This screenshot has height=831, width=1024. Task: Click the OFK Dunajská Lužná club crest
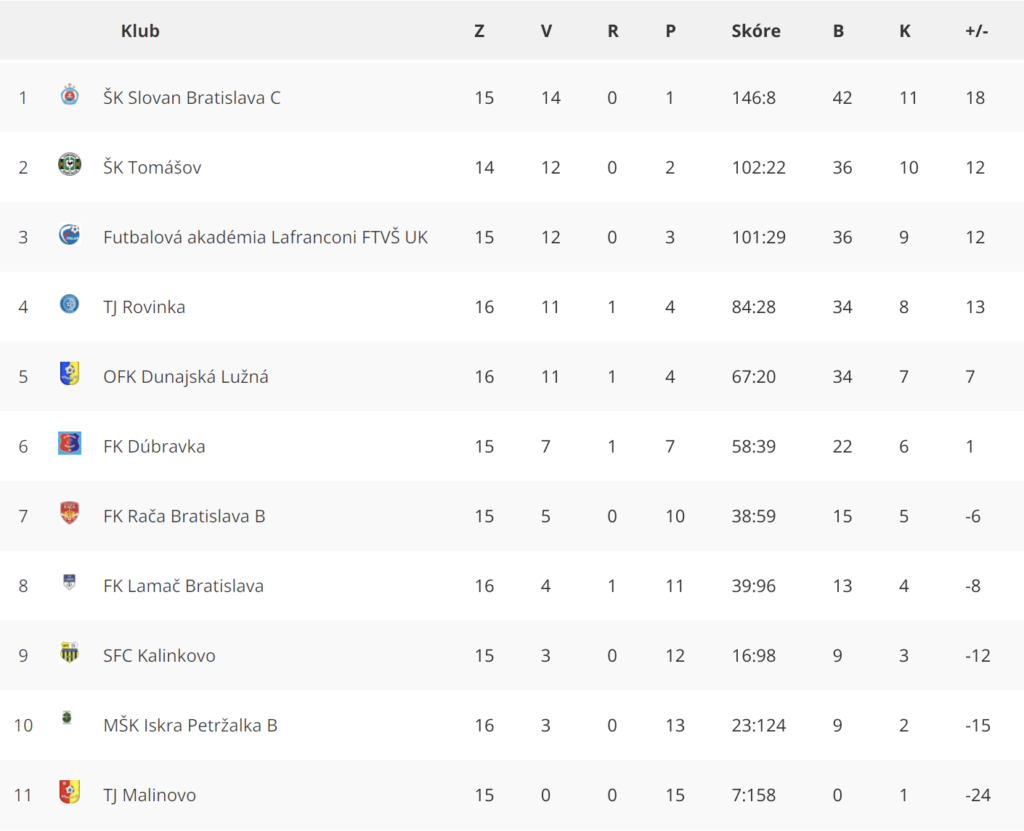pos(69,374)
